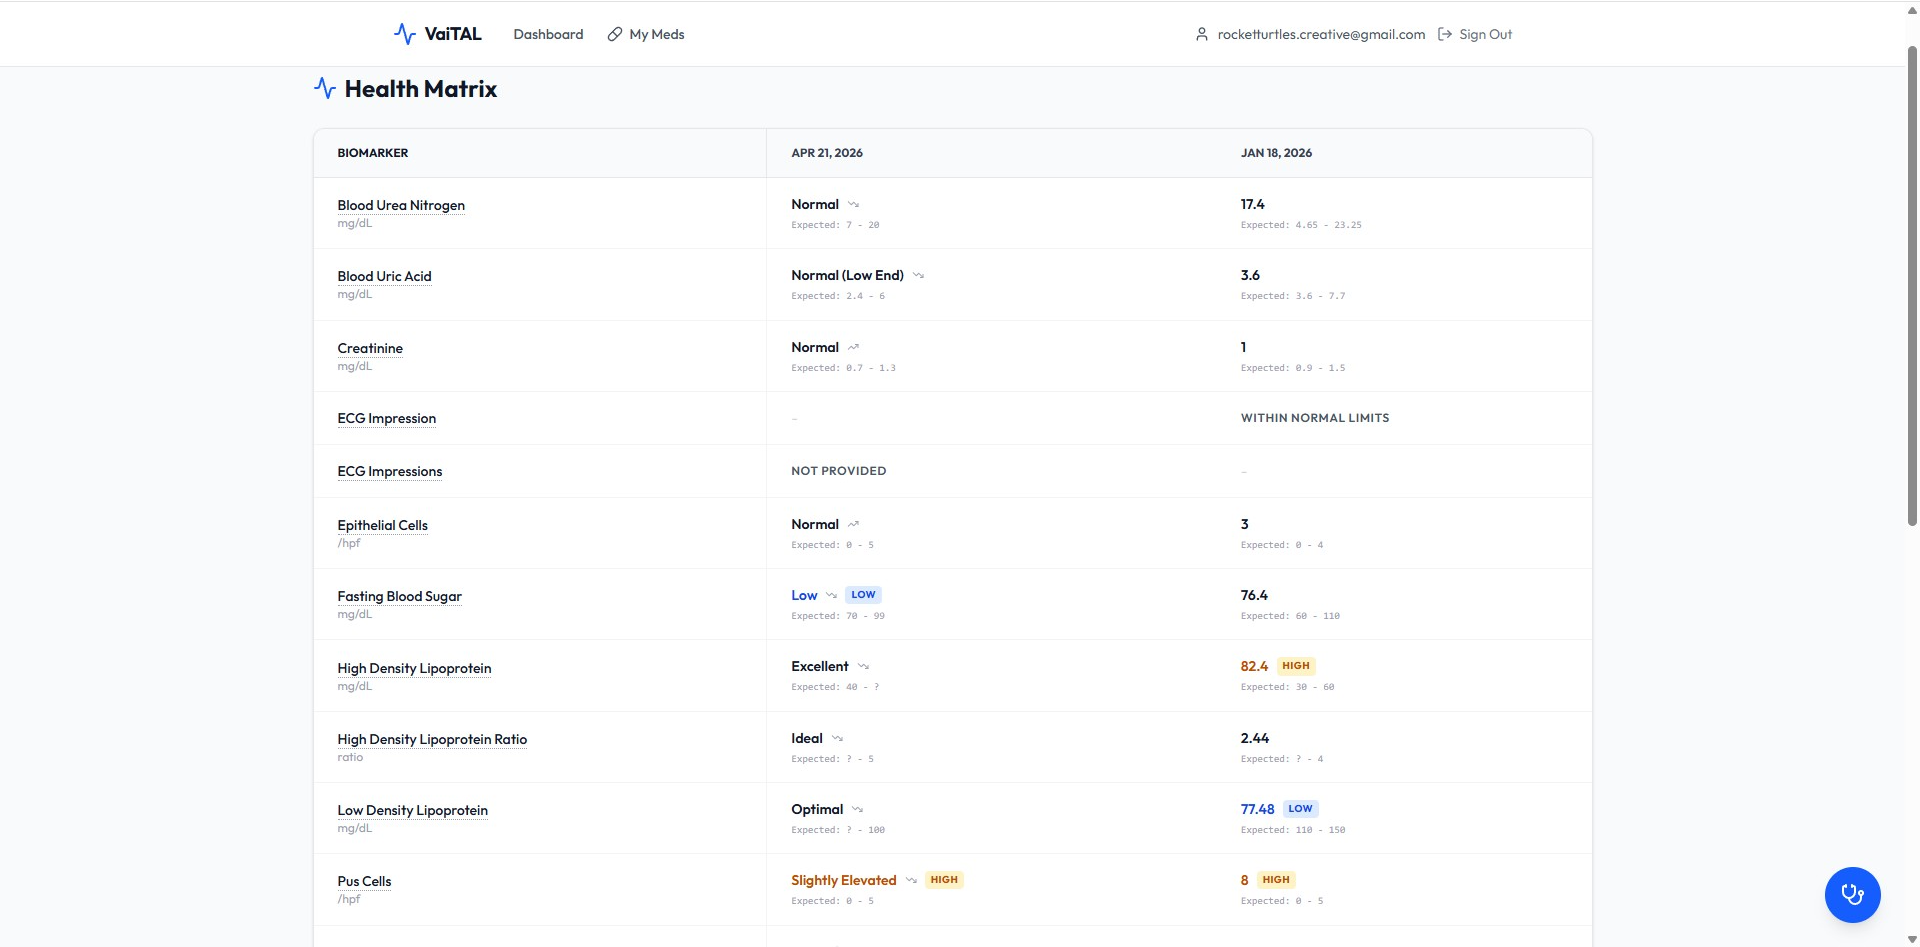The width and height of the screenshot is (1920, 947).
Task: Open High Density Lipoprotein Ratio biomarker
Action: (432, 739)
